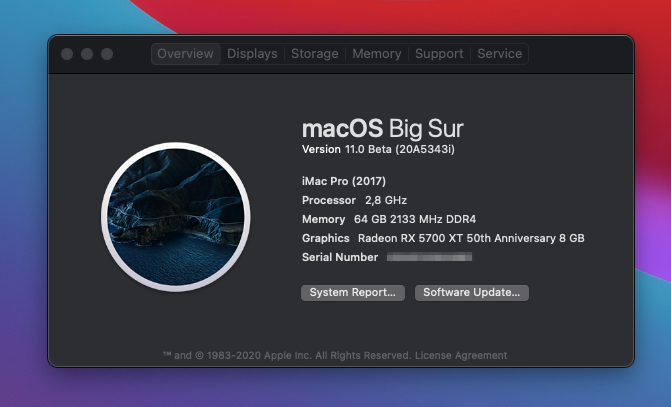Viewport: 671px width, 407px height.
Task: Switch to the Overview tab
Action: tap(185, 54)
